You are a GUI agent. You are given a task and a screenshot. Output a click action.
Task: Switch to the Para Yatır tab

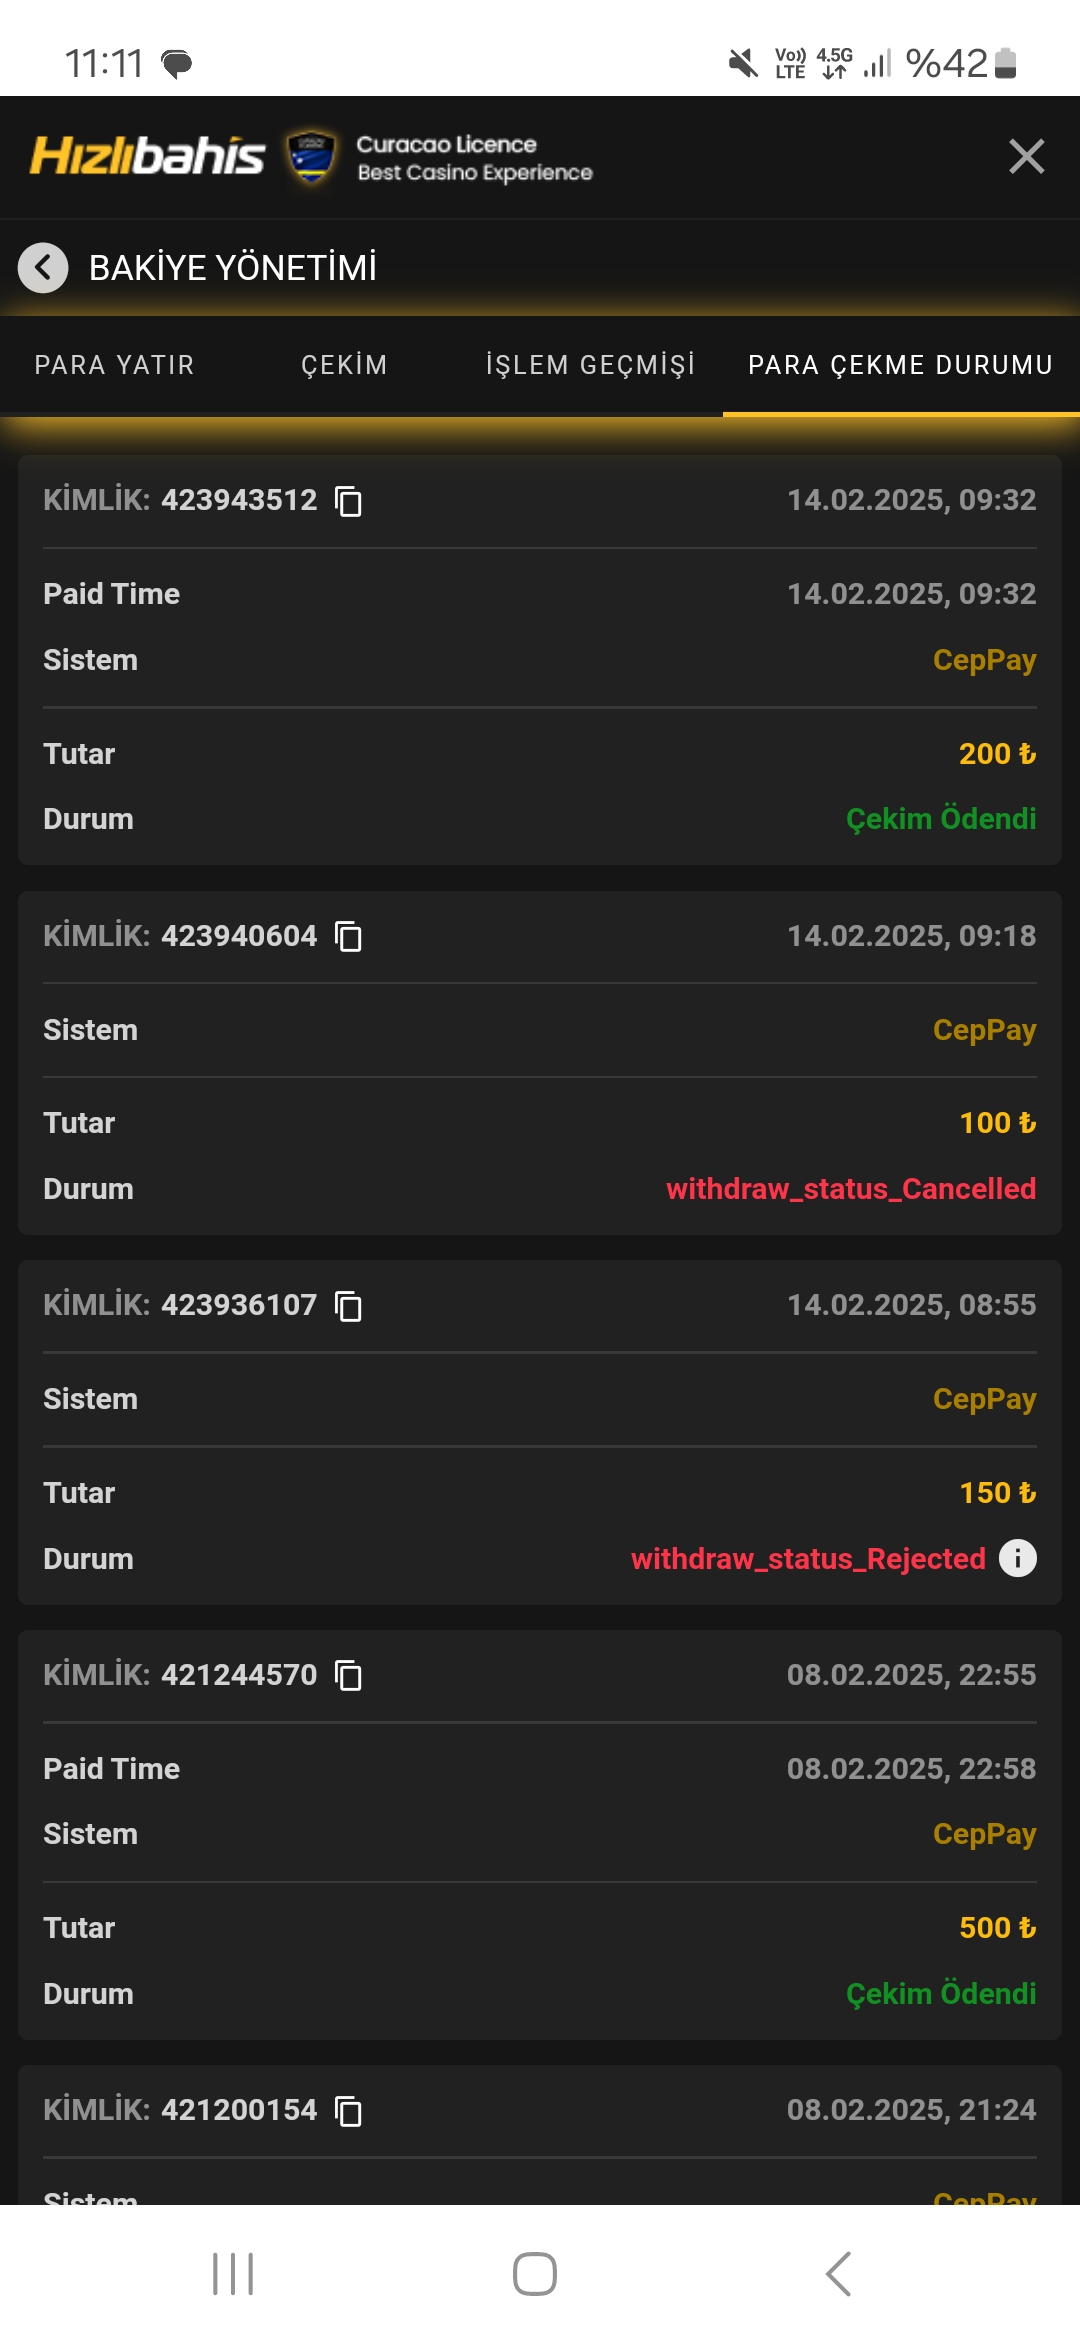[115, 365]
